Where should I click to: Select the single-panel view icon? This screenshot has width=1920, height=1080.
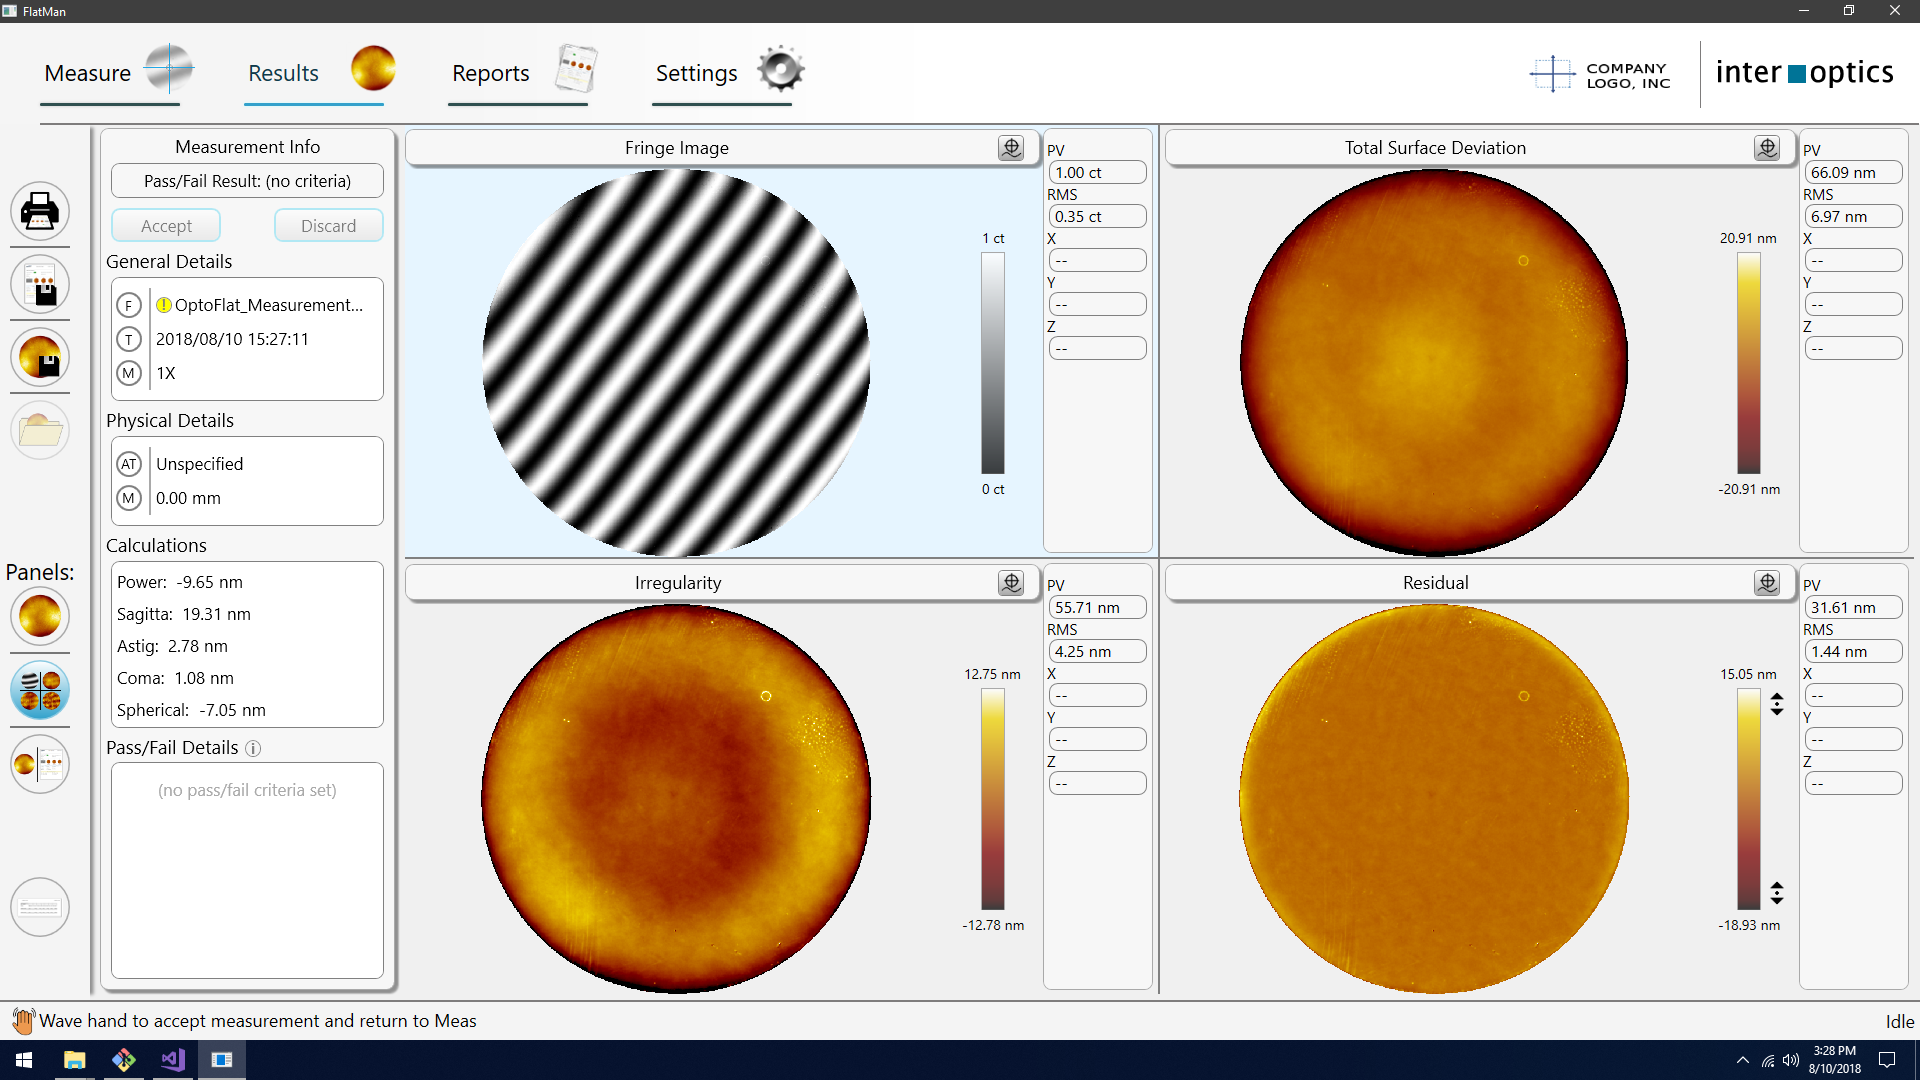(40, 616)
